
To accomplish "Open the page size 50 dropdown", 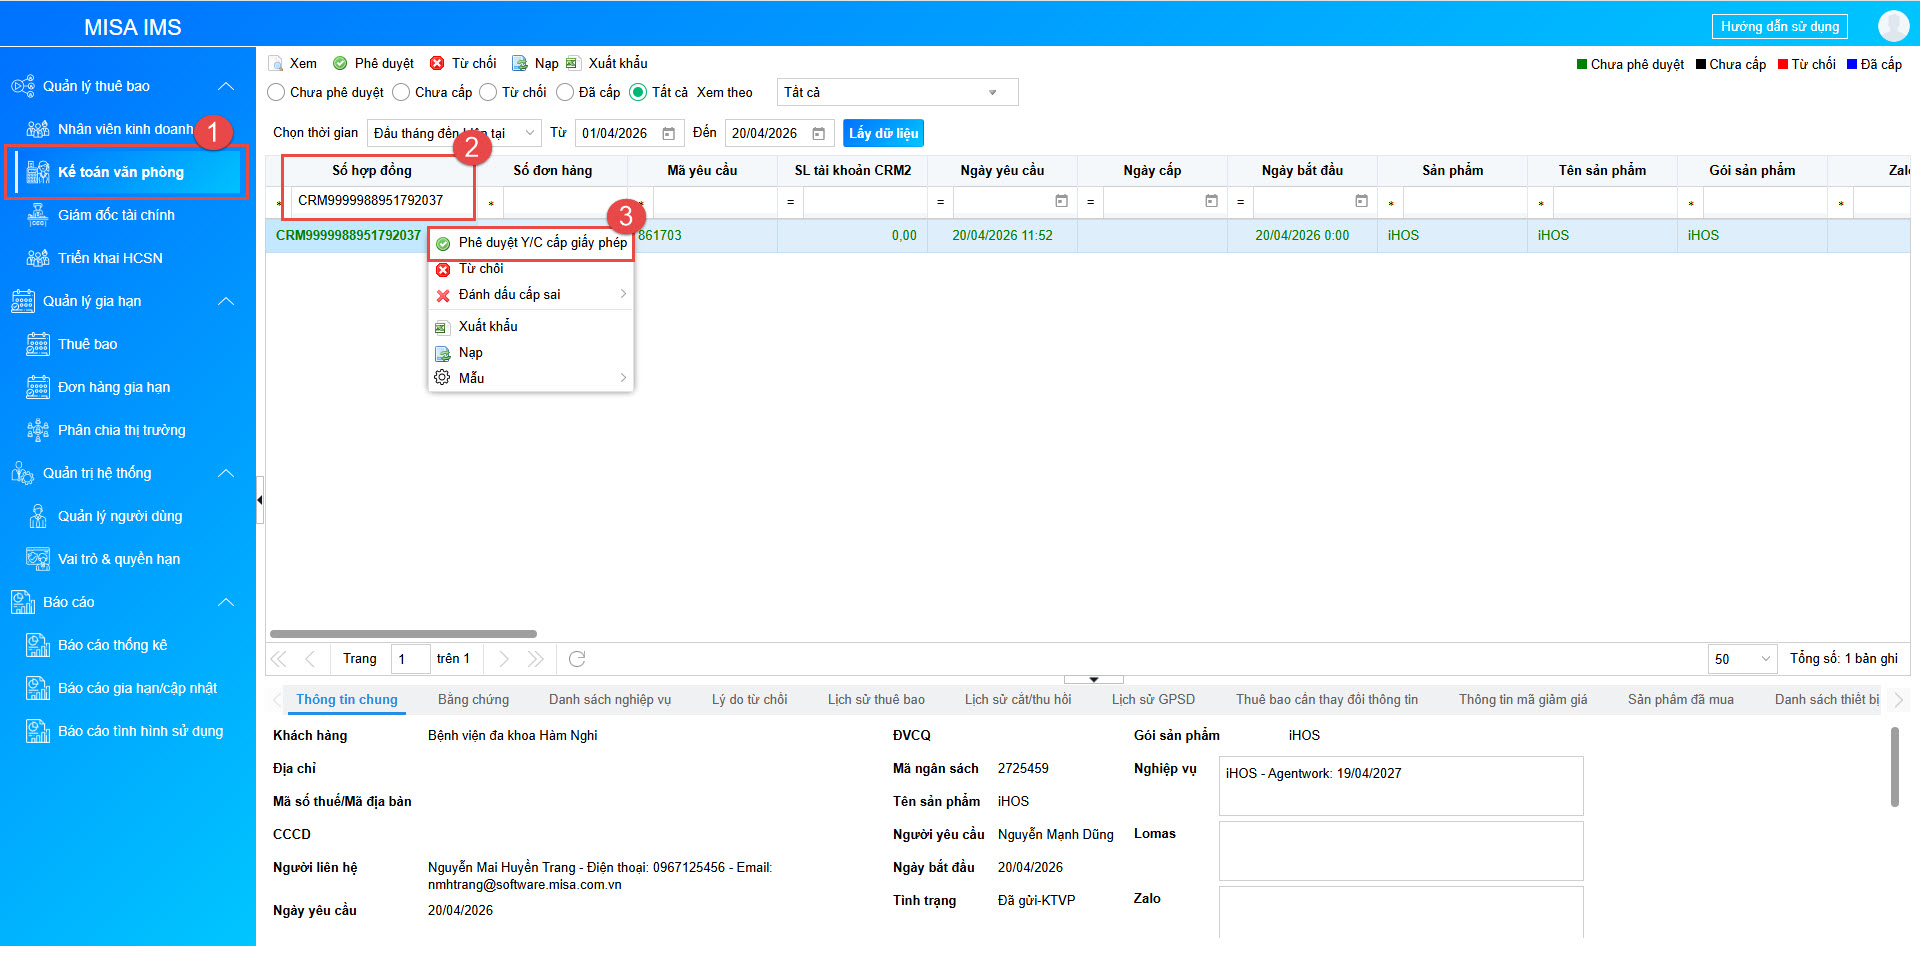I will click(1742, 659).
